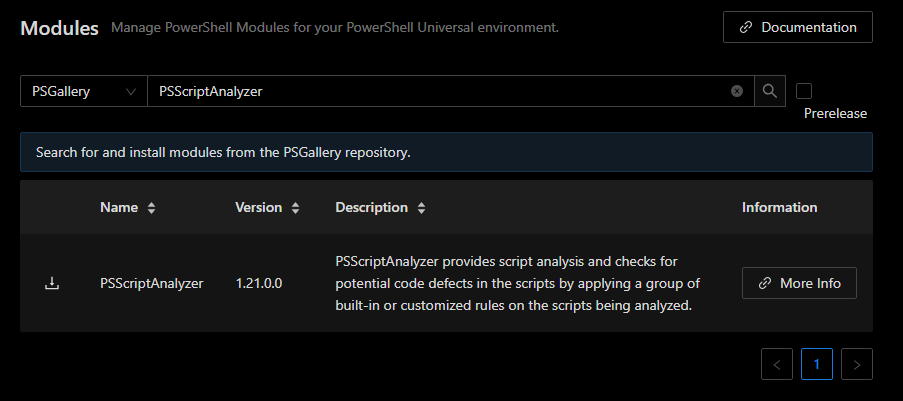Screen dimensions: 903x401
Task: Select page 1 in pagination
Action: point(817,364)
